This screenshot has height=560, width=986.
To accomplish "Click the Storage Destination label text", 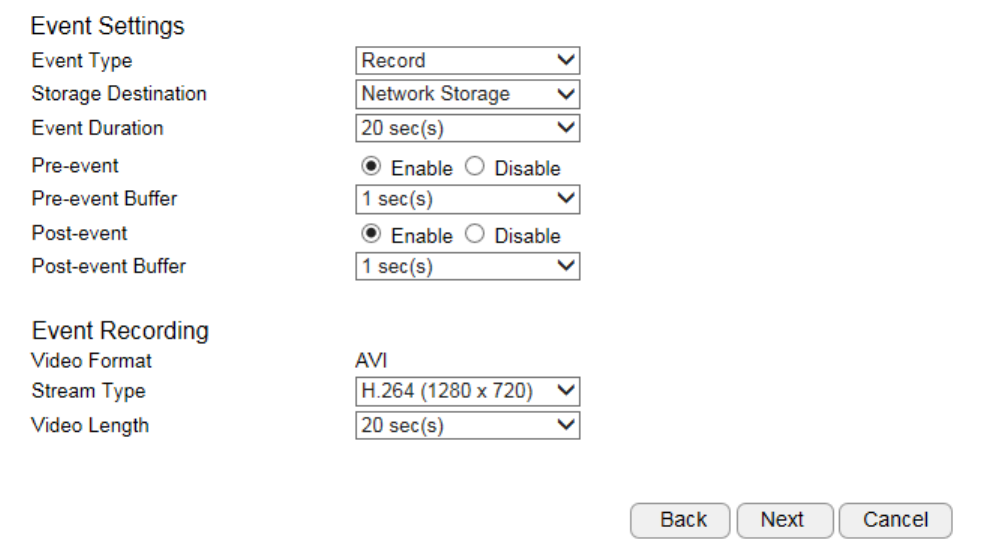I will [x=119, y=94].
